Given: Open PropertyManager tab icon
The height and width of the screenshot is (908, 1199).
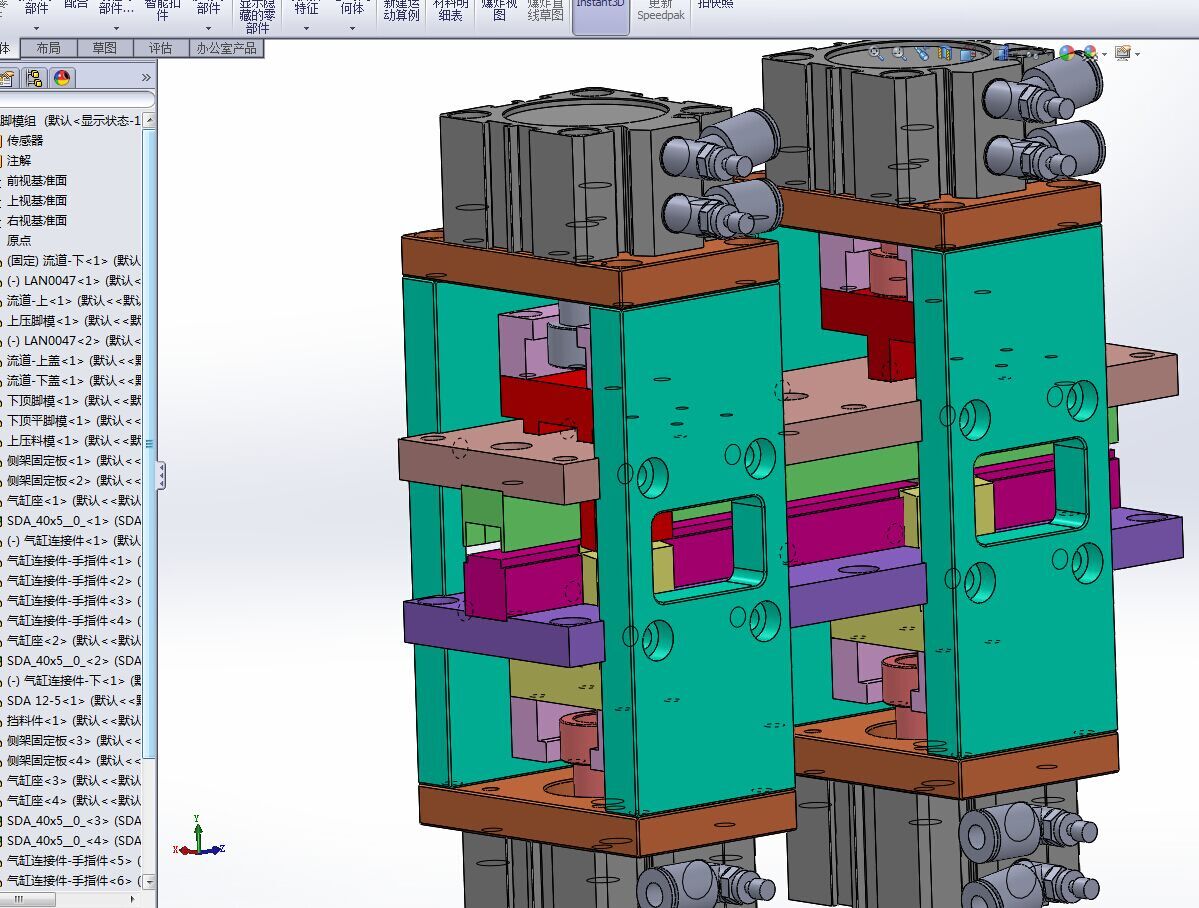Looking at the screenshot, I should 8,77.
